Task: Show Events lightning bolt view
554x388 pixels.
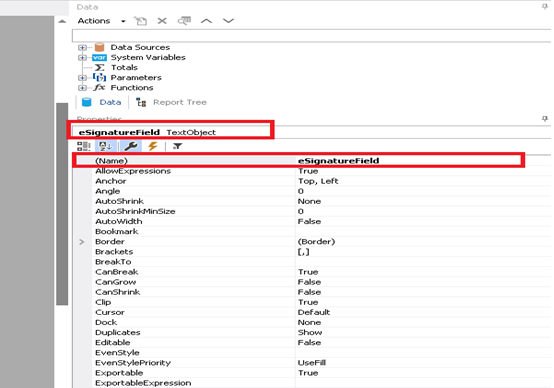Action: [x=153, y=146]
